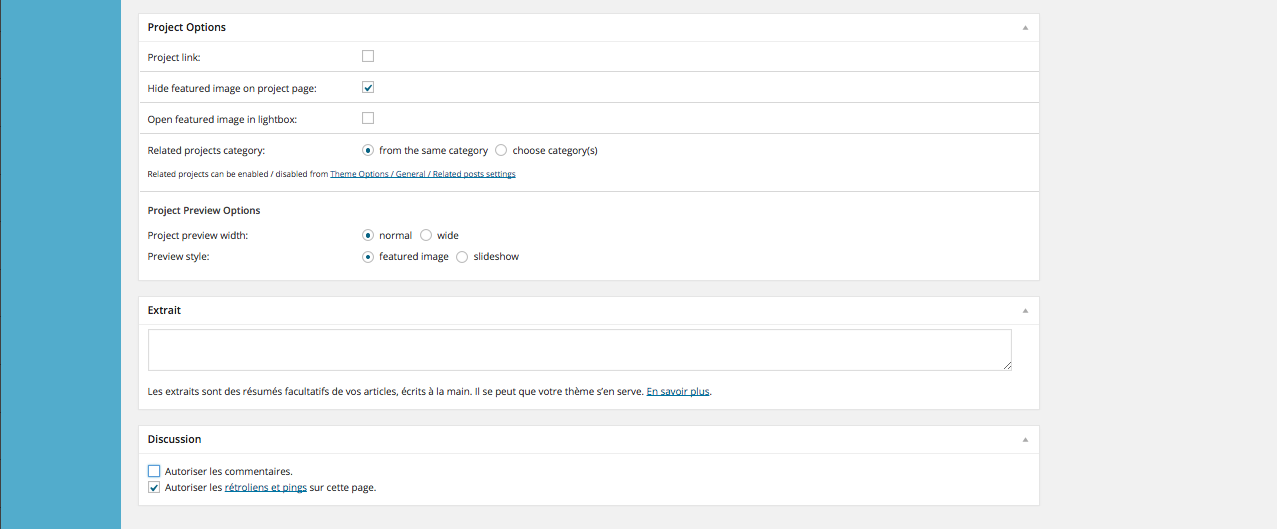The width and height of the screenshot is (1277, 529).
Task: Select slideshow preview style
Action: pos(462,256)
